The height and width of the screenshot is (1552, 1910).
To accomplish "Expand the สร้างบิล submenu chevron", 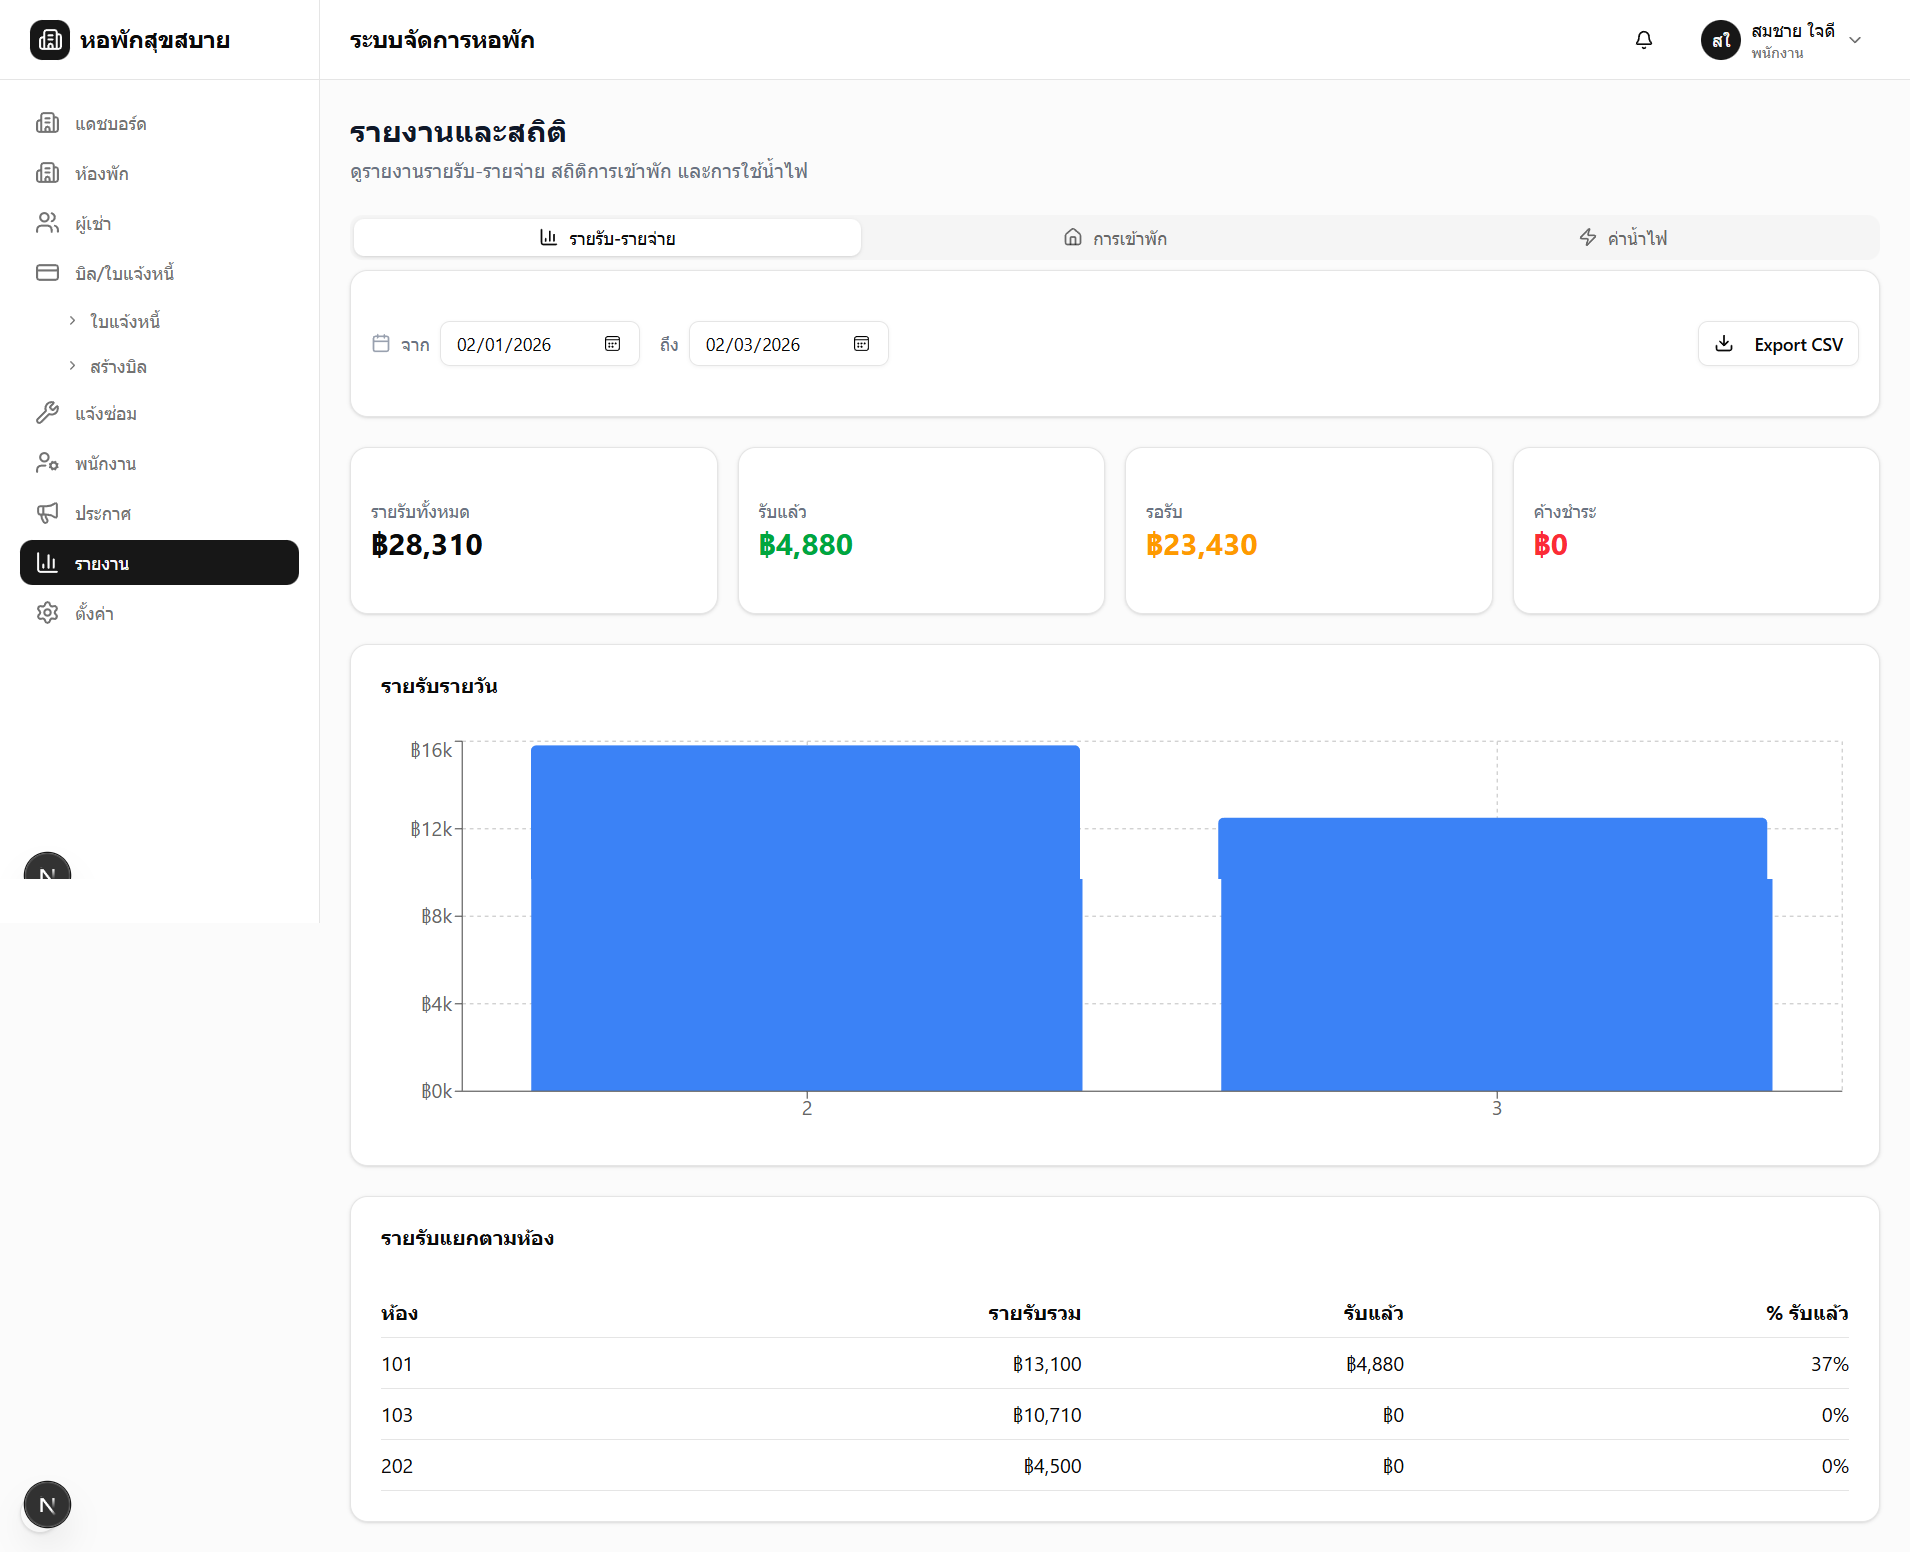I will click(x=72, y=366).
